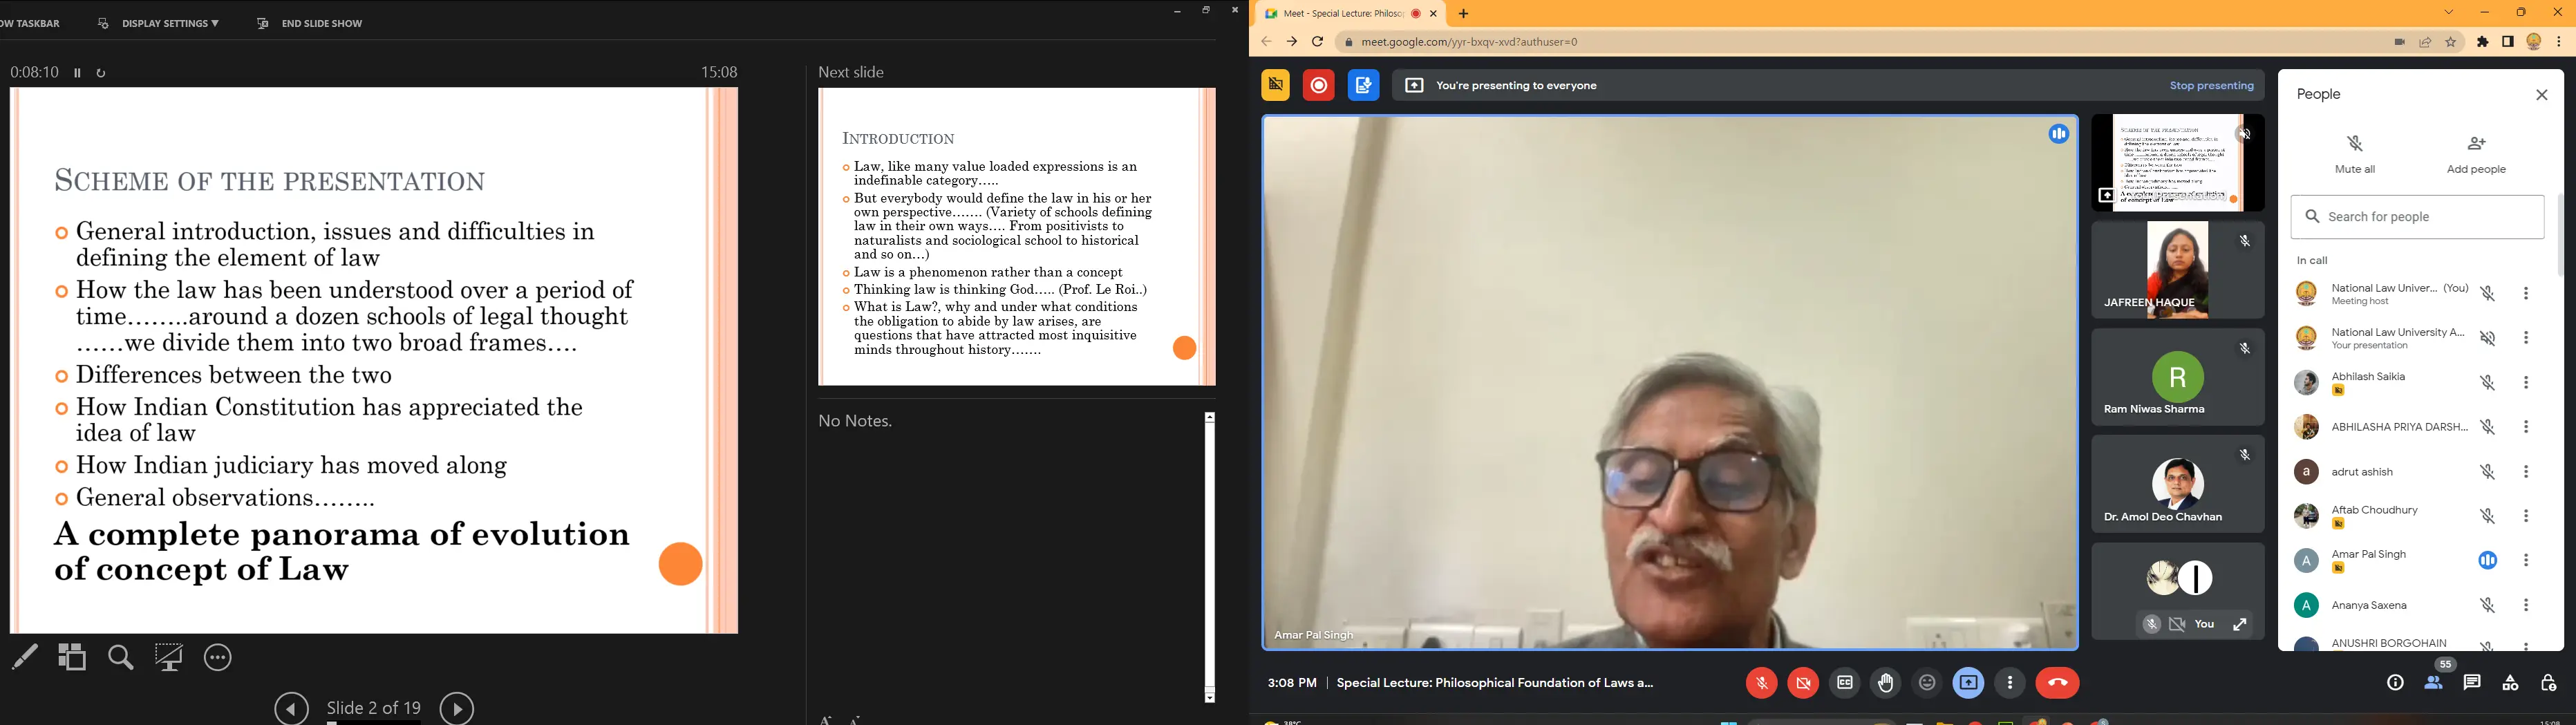Raise hand in the meeting

click(1885, 683)
